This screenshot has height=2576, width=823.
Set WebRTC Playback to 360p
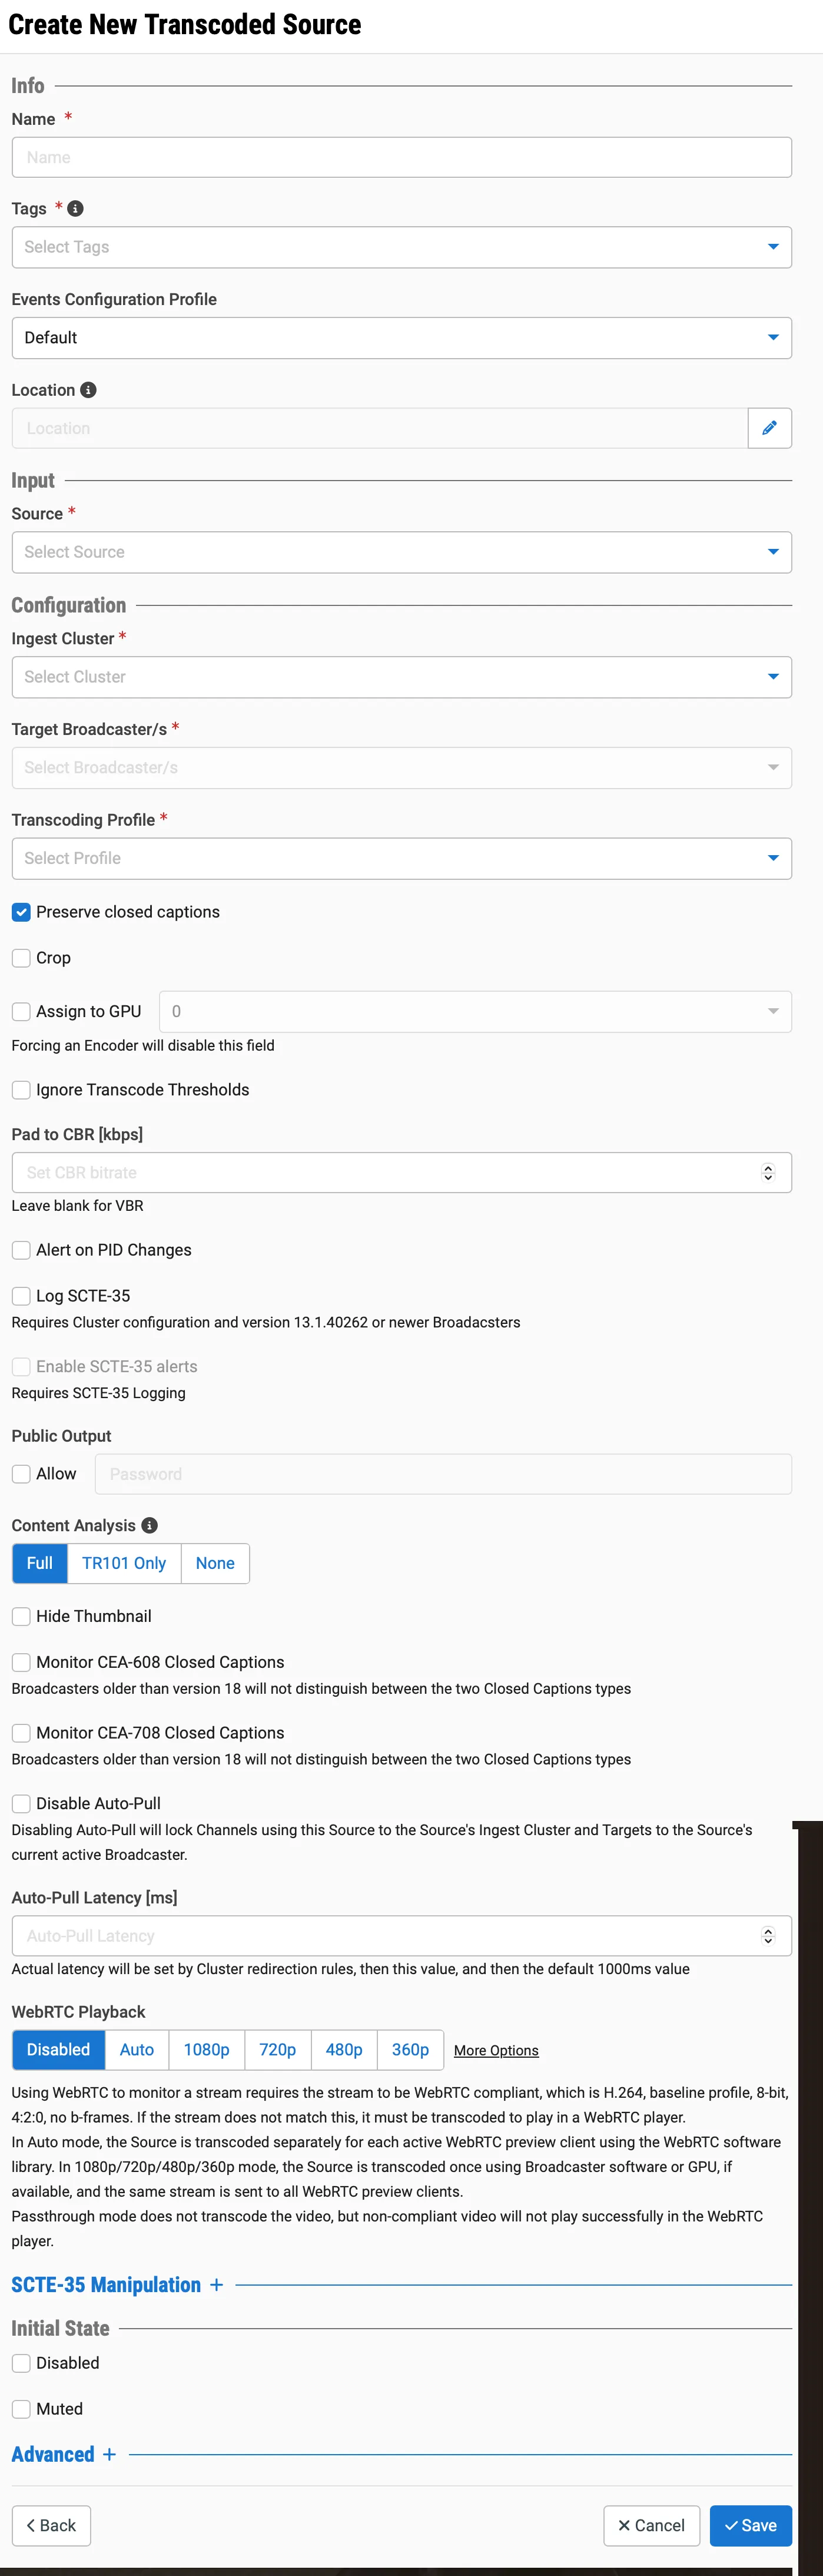[410, 2050]
